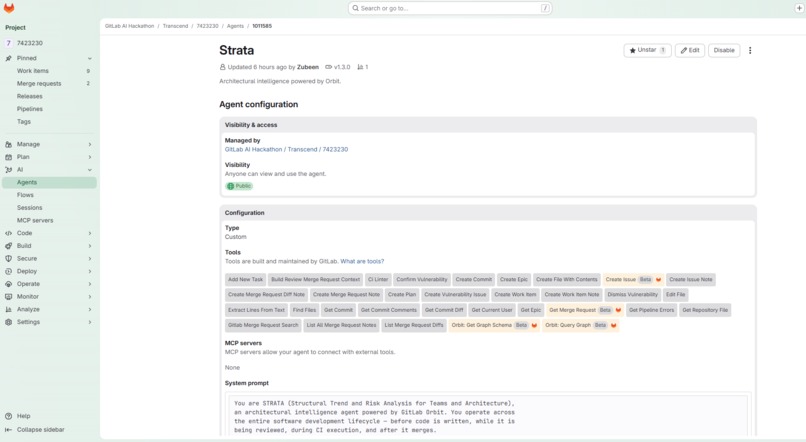The width and height of the screenshot is (806, 442).
Task: Click the Disable button
Action: (x=724, y=50)
